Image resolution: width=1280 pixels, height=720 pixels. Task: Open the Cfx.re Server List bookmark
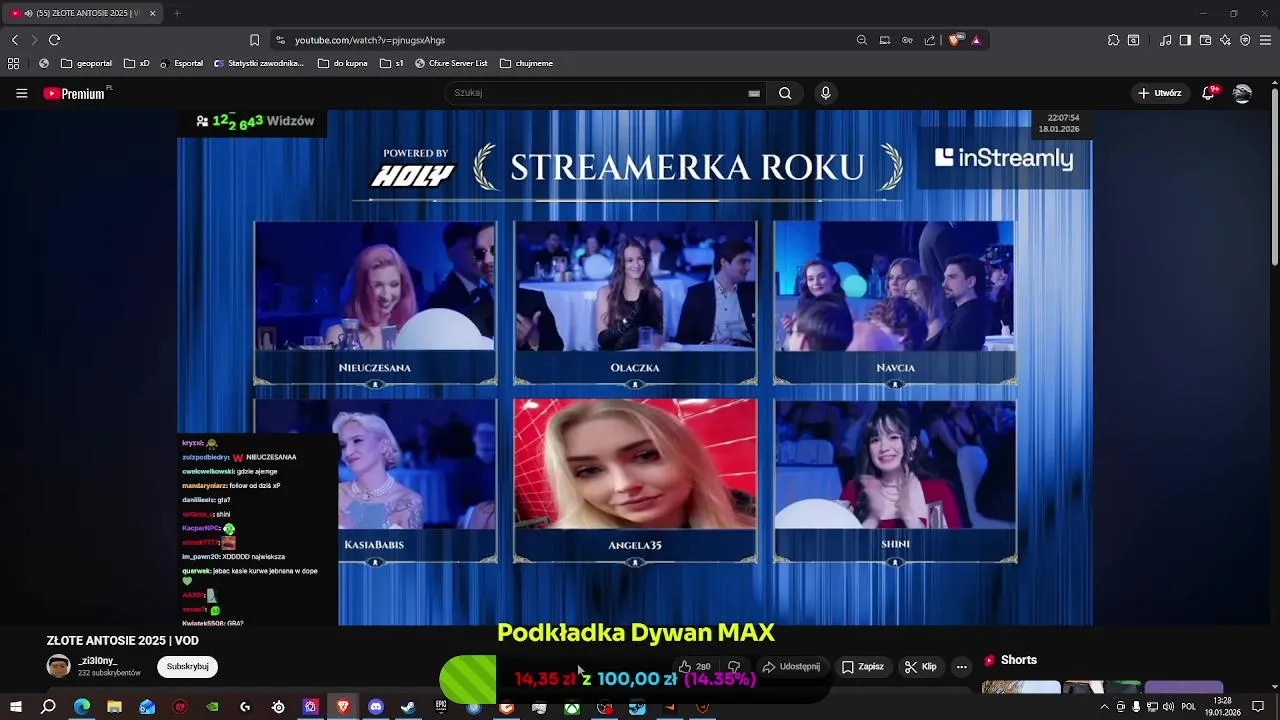point(451,63)
